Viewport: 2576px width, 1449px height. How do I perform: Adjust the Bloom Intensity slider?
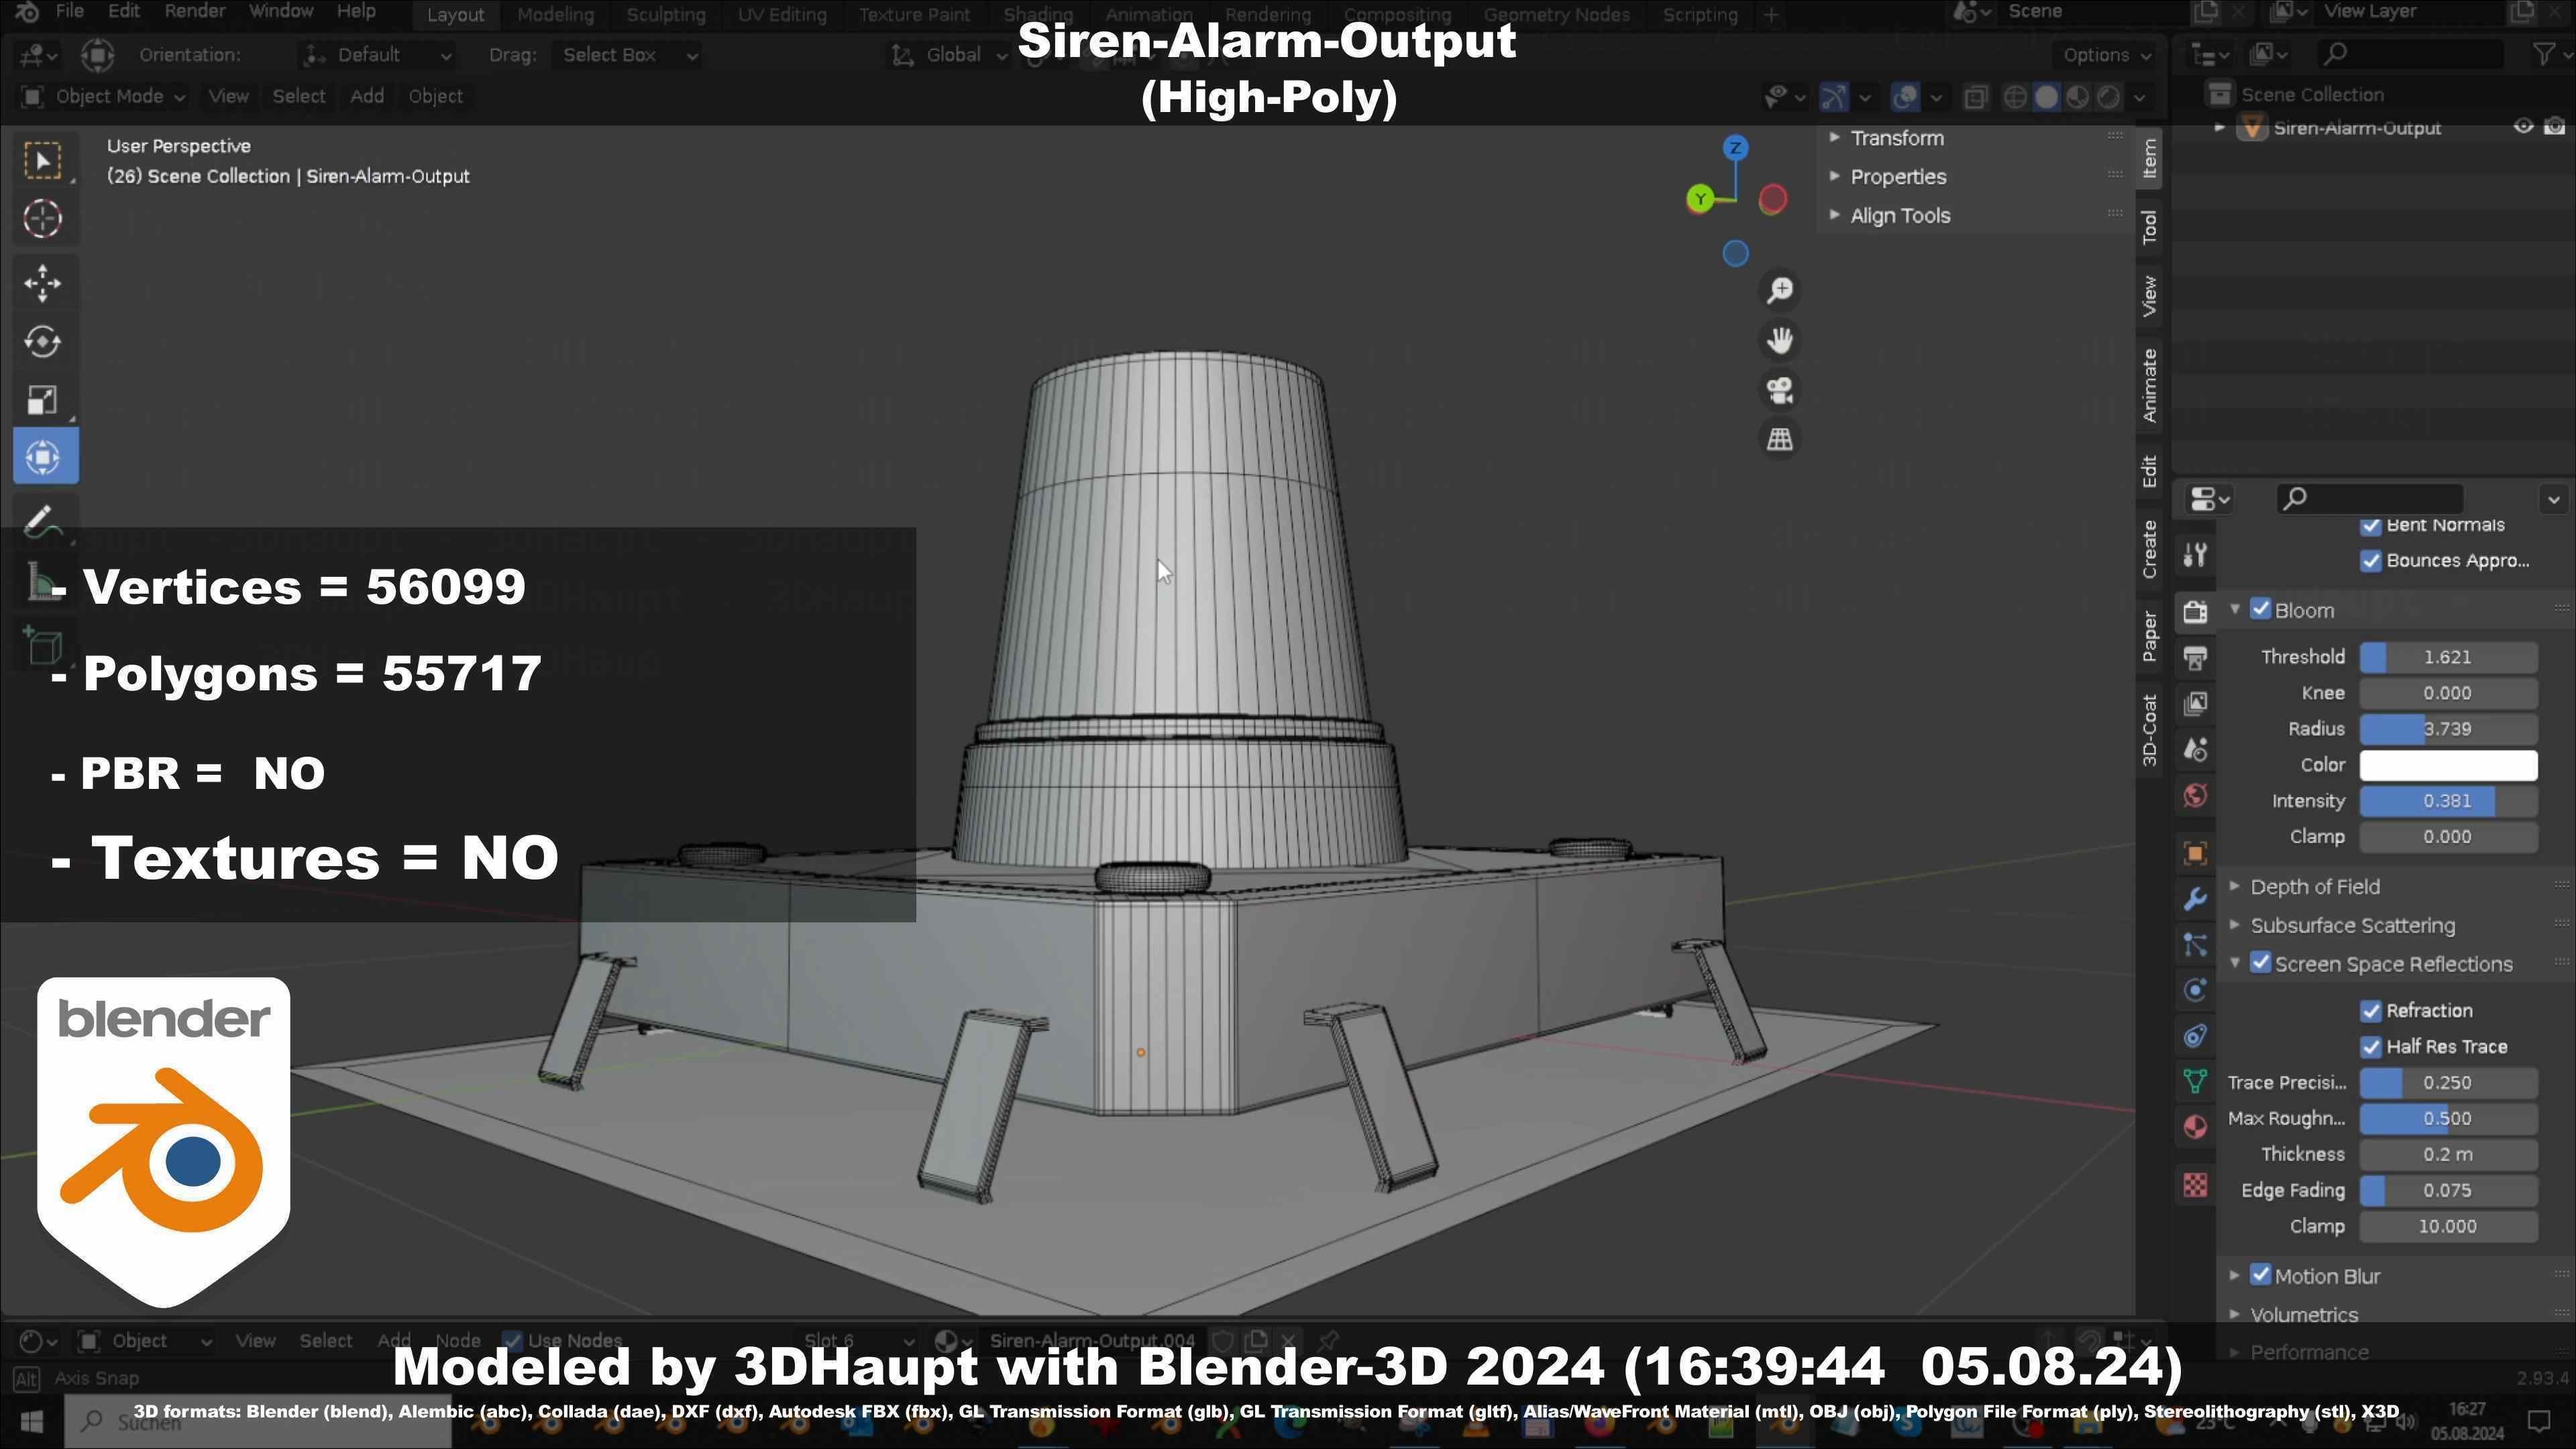click(2448, 801)
